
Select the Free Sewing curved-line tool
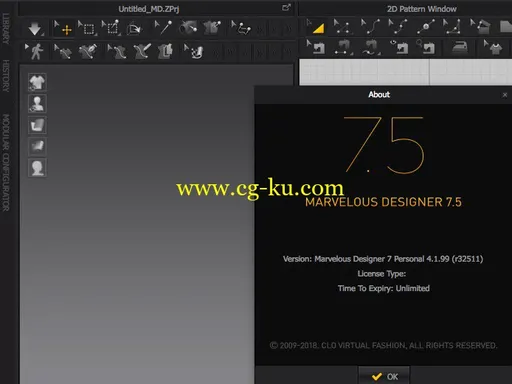coord(371,47)
